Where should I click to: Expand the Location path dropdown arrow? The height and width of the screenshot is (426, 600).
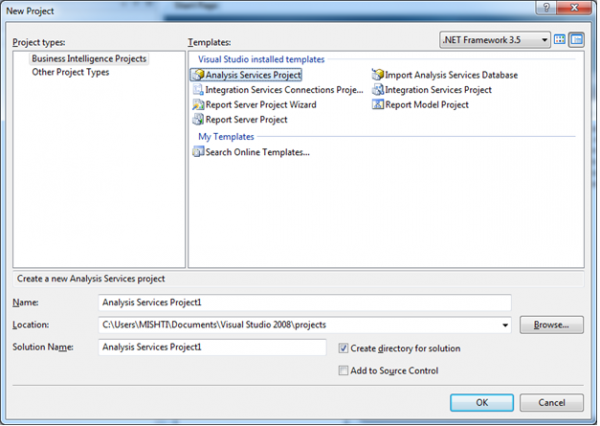(505, 325)
